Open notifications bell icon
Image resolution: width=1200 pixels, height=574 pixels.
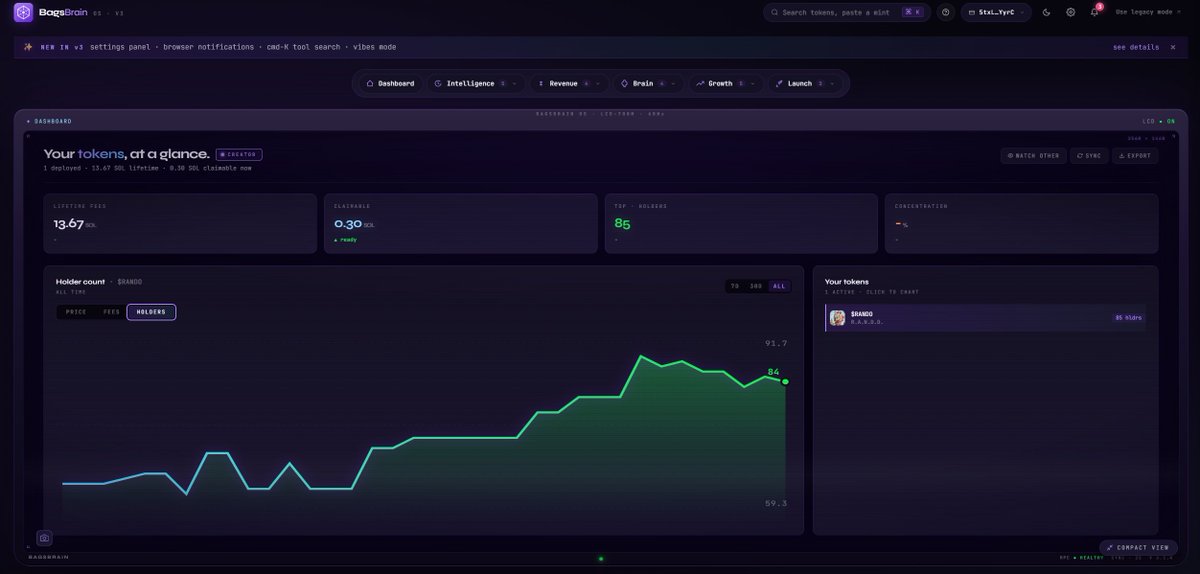[x=1095, y=12]
